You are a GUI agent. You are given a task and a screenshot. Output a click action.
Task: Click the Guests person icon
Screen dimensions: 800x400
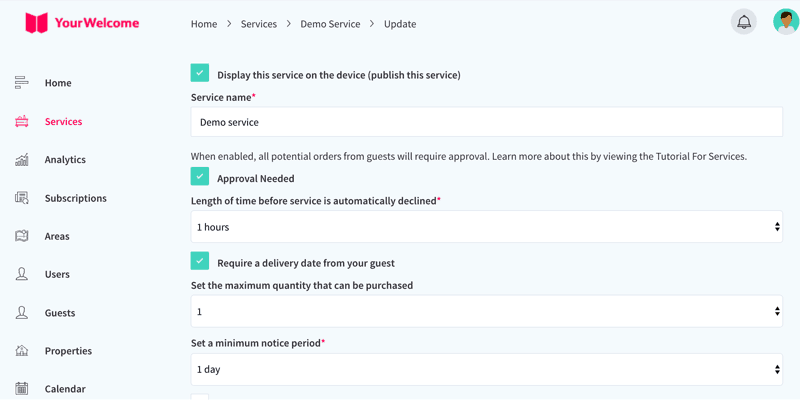(21, 313)
